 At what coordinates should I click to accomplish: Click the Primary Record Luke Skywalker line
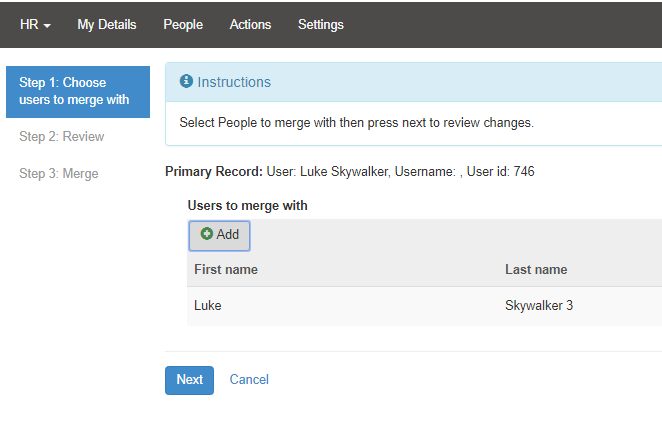coord(349,172)
